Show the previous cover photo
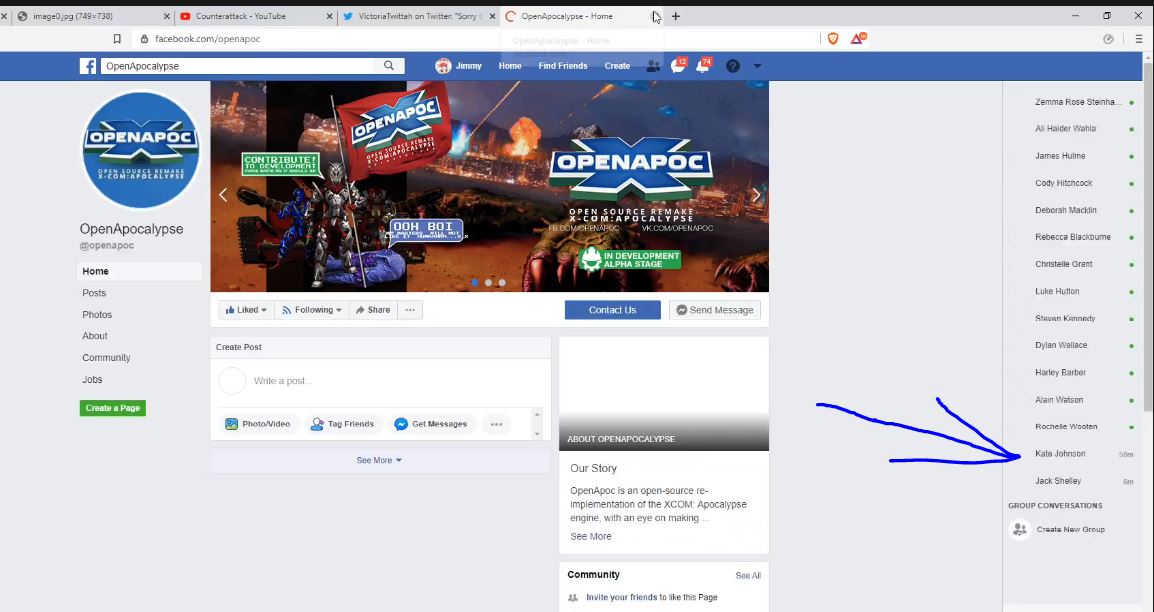This screenshot has height=612, width=1154. [x=223, y=194]
